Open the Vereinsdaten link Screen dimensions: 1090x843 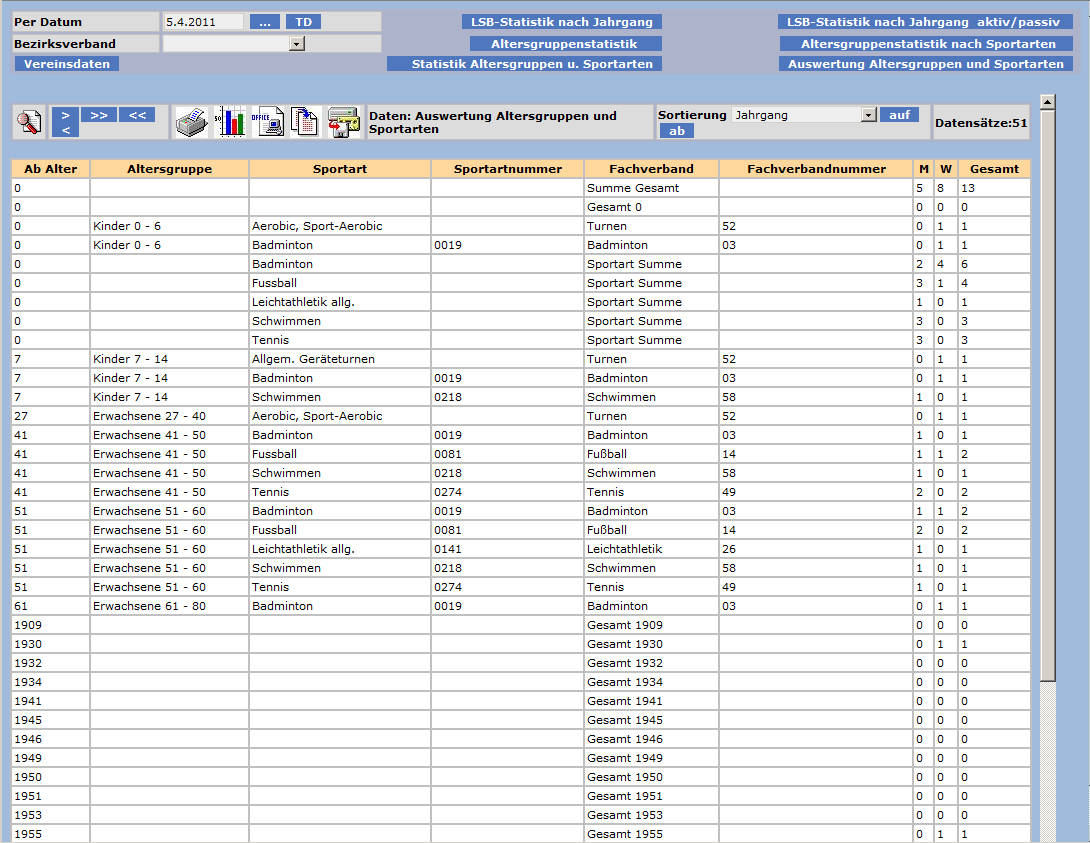pyautogui.click(x=67, y=64)
